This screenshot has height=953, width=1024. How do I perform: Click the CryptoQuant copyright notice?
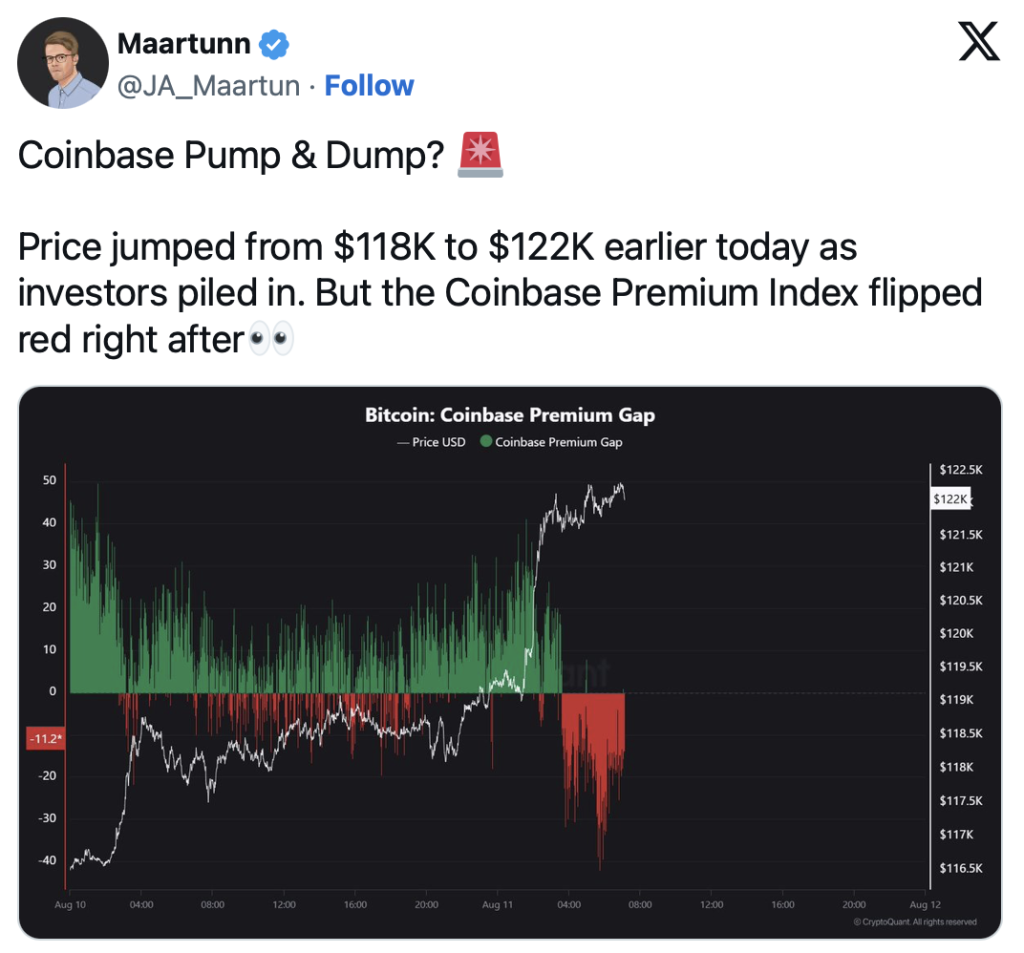click(x=915, y=922)
